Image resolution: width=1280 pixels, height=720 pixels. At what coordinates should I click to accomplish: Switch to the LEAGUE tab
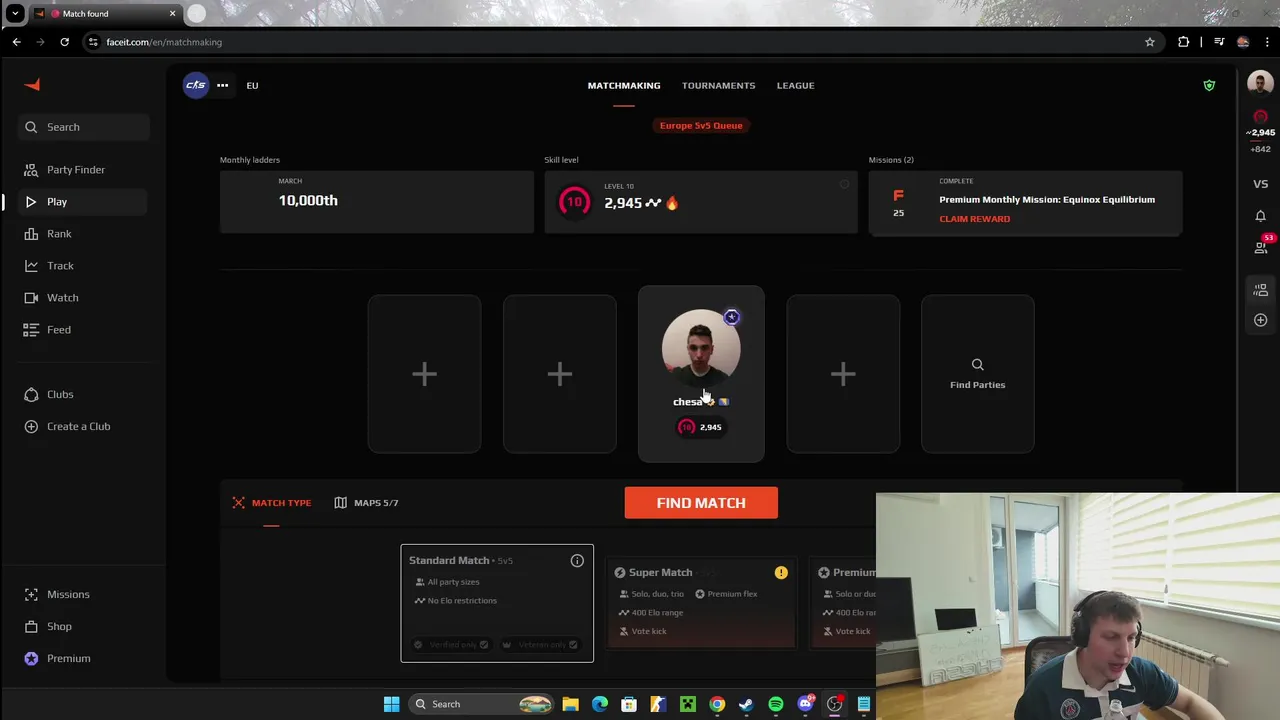(795, 85)
